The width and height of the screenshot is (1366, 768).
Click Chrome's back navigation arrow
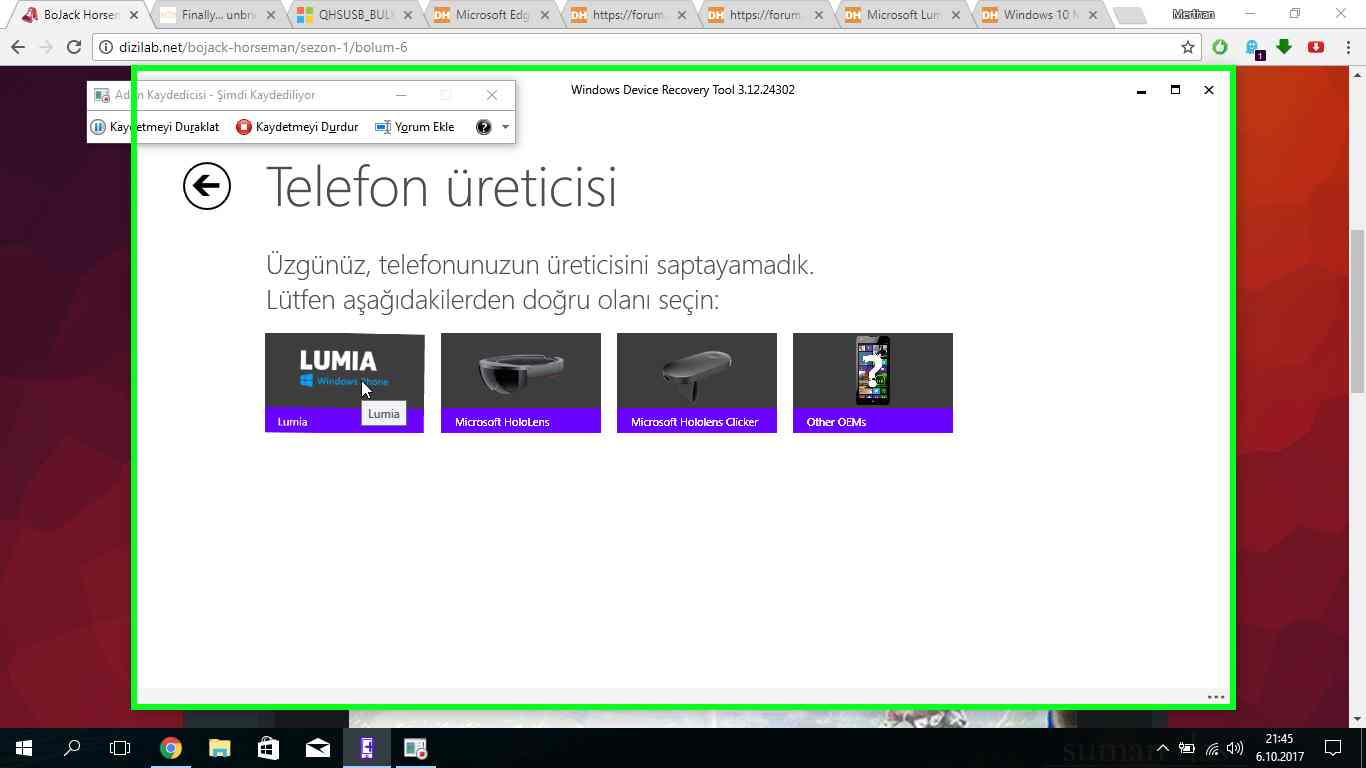(18, 47)
